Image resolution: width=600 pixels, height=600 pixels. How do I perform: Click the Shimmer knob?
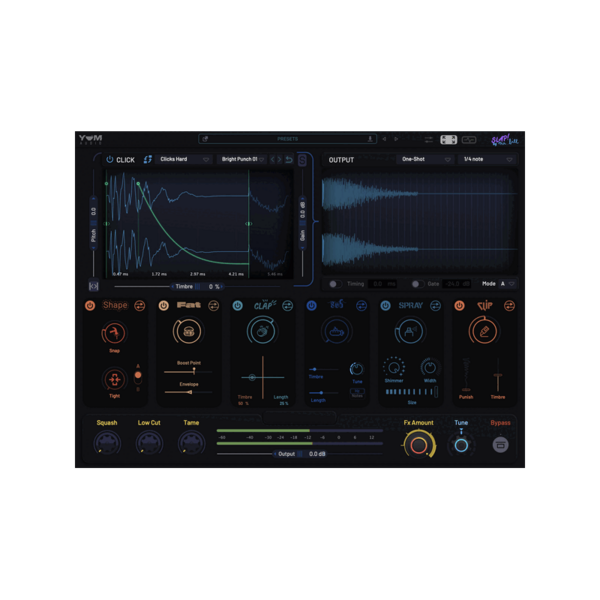coord(394,367)
